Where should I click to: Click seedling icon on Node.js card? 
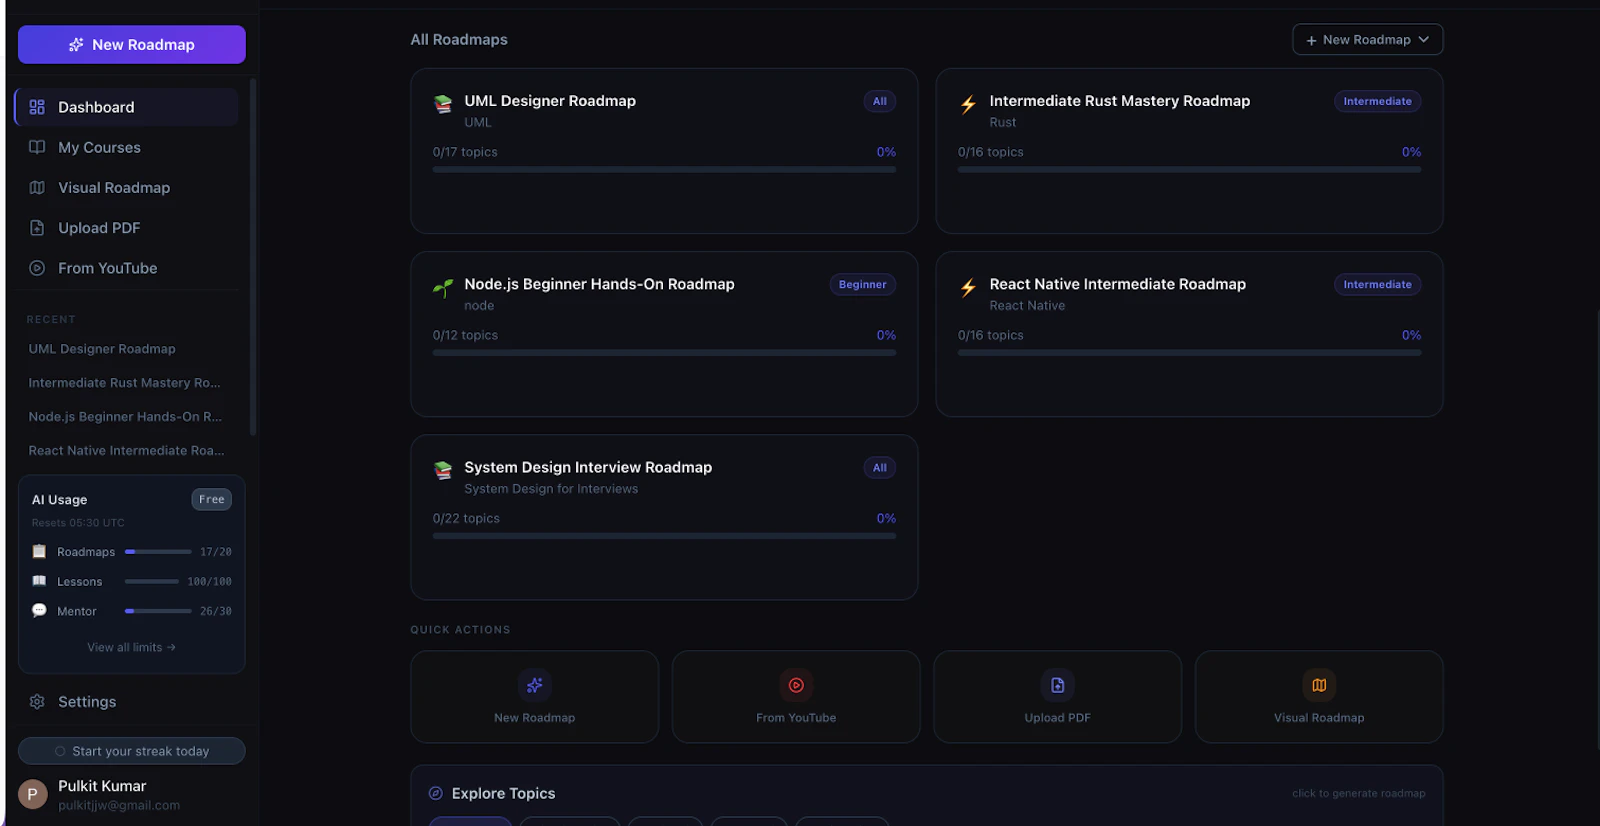(443, 288)
